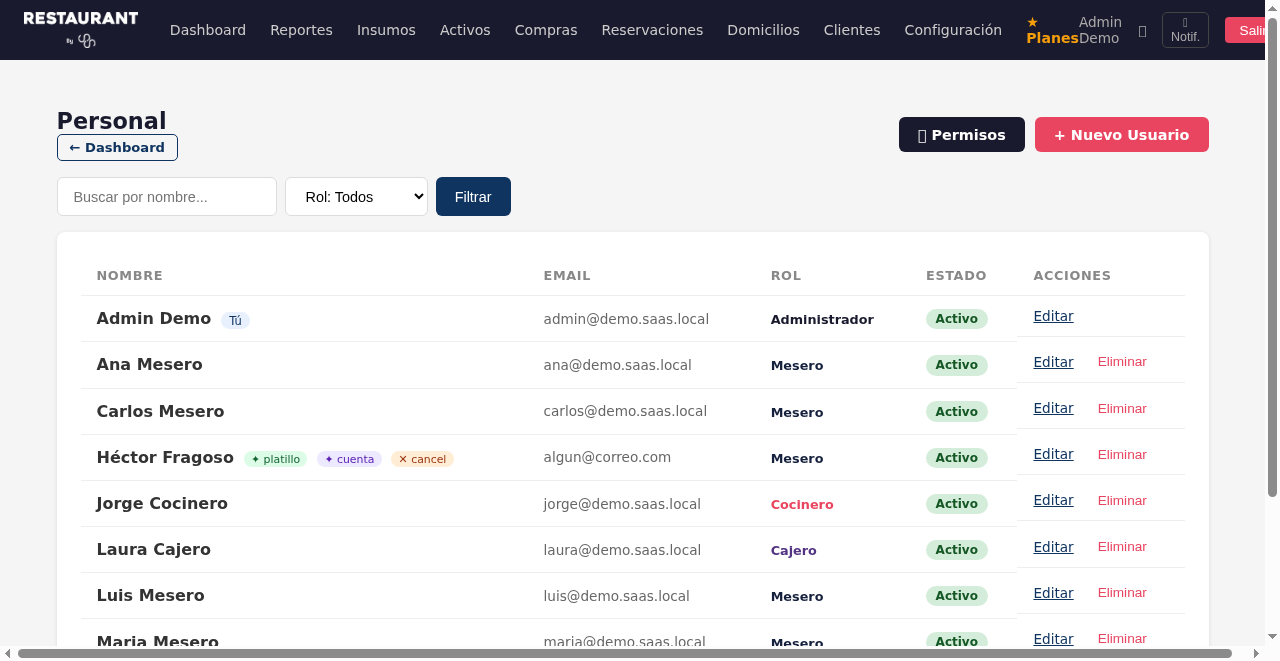Apply filters with the Filtrar button
The height and width of the screenshot is (661, 1280).
tap(473, 197)
